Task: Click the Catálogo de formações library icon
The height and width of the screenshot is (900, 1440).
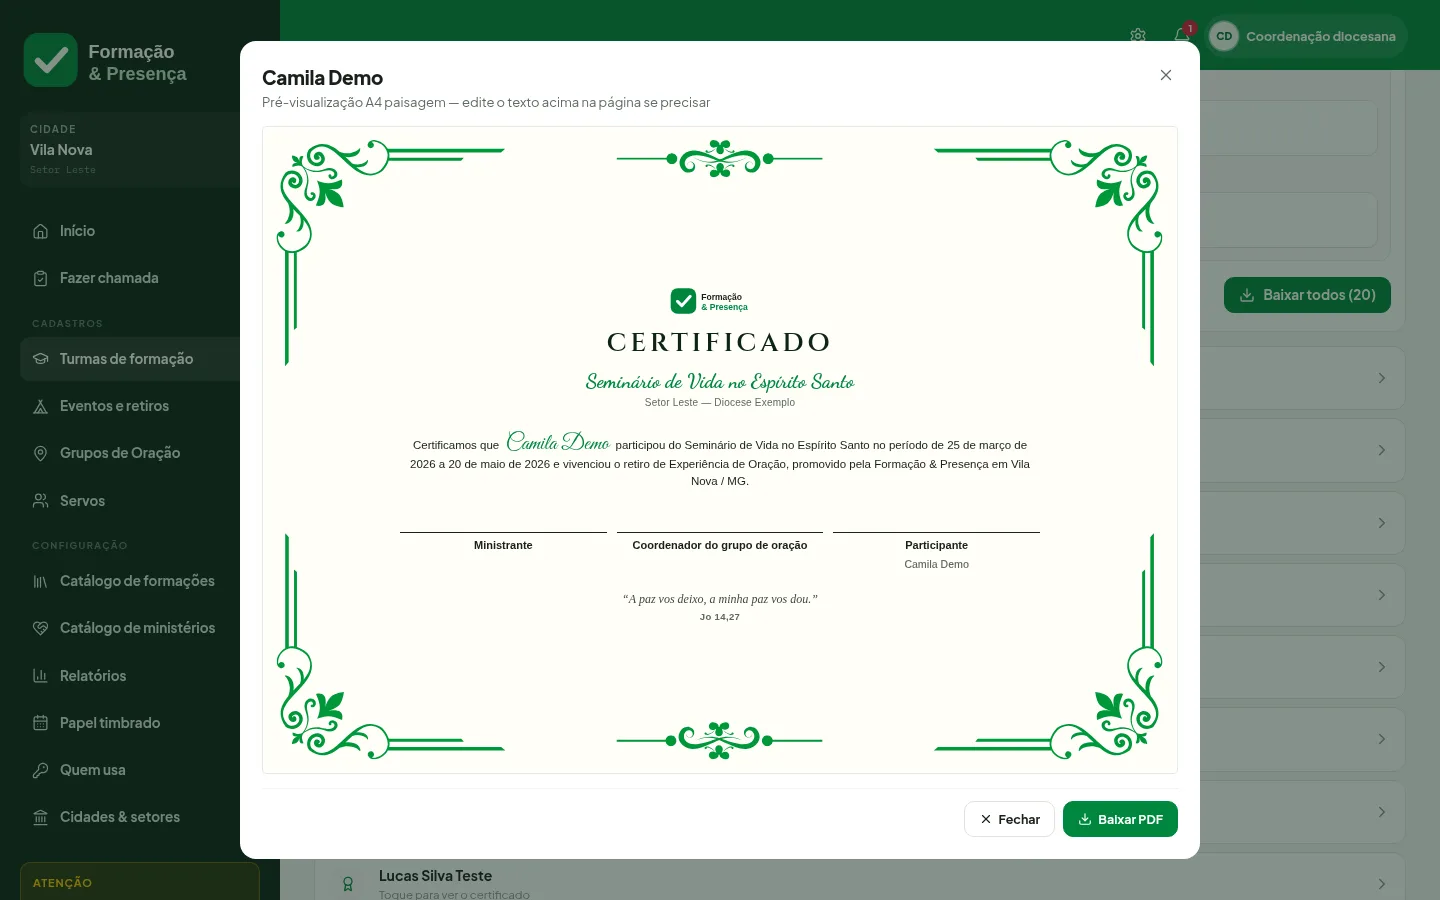Action: [x=41, y=581]
